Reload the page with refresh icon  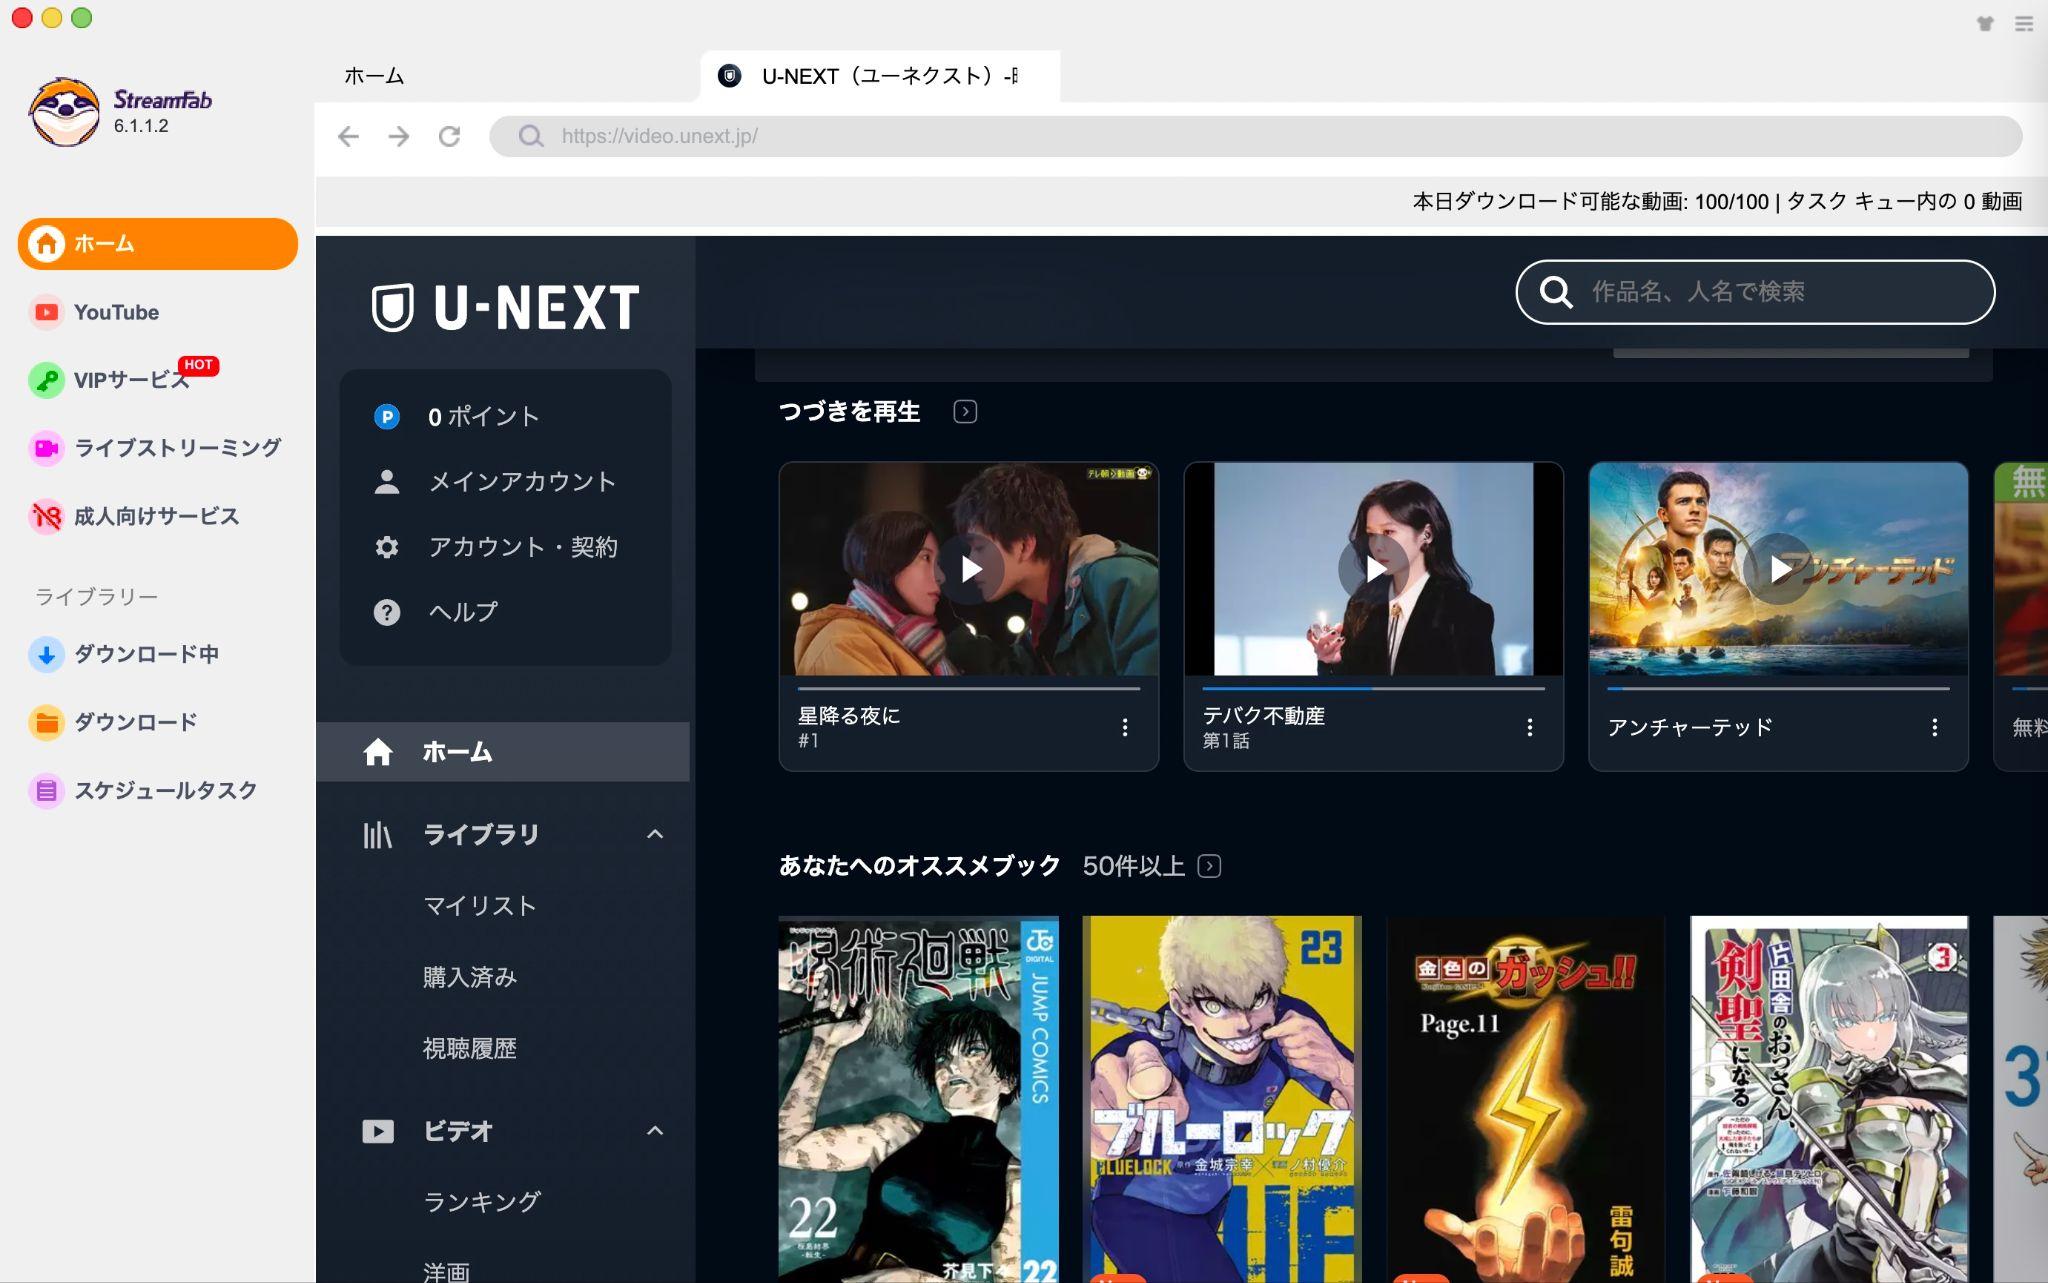[450, 136]
